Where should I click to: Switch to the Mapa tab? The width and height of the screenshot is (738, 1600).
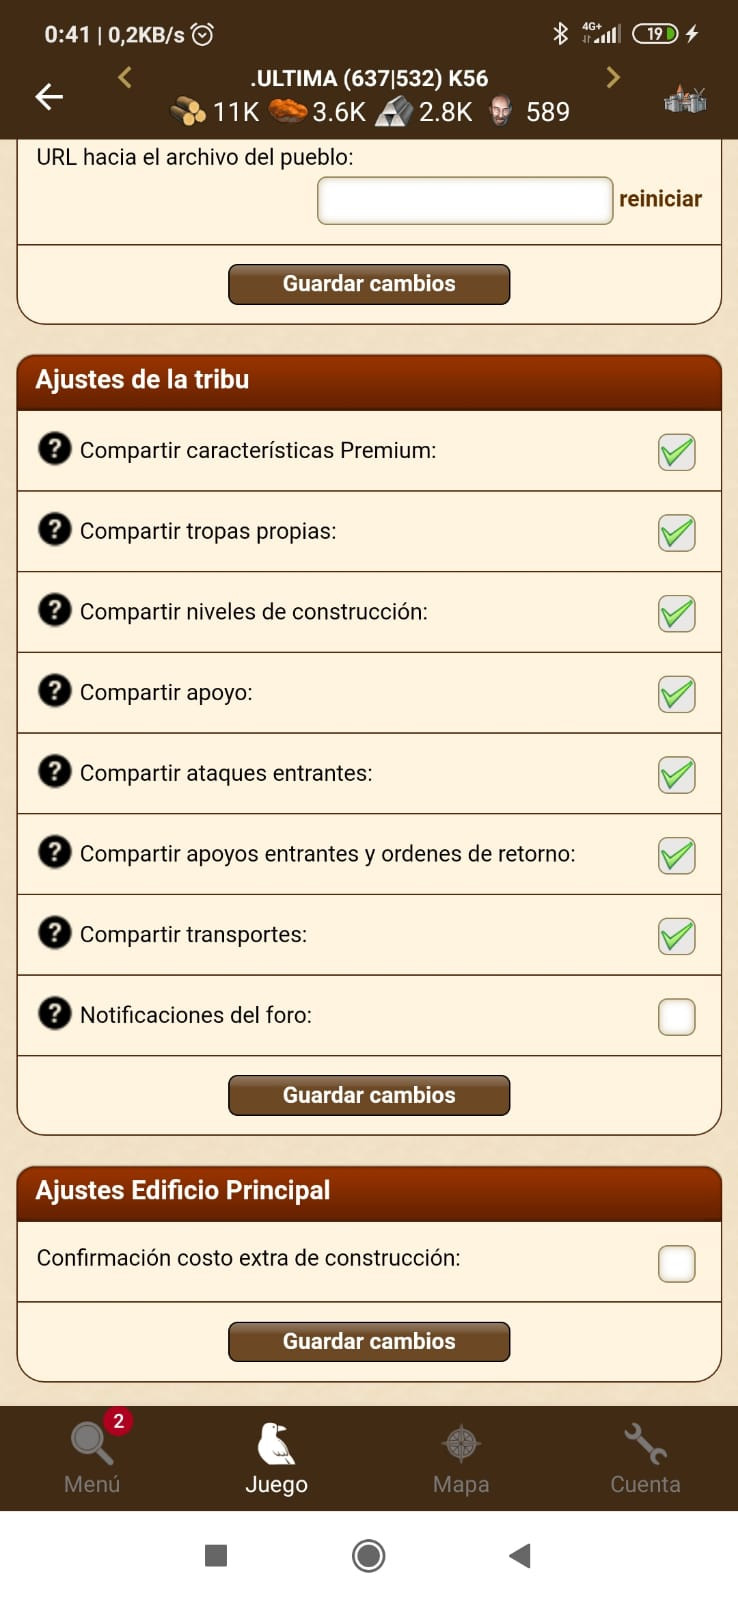461,1458
